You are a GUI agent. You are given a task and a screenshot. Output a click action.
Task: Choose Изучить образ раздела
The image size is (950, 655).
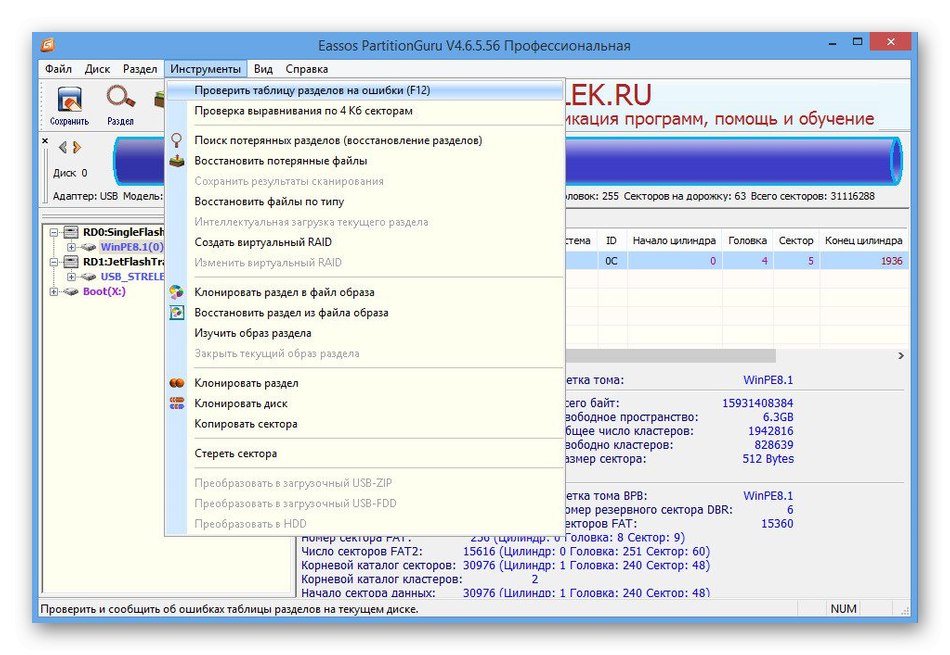(x=365, y=333)
